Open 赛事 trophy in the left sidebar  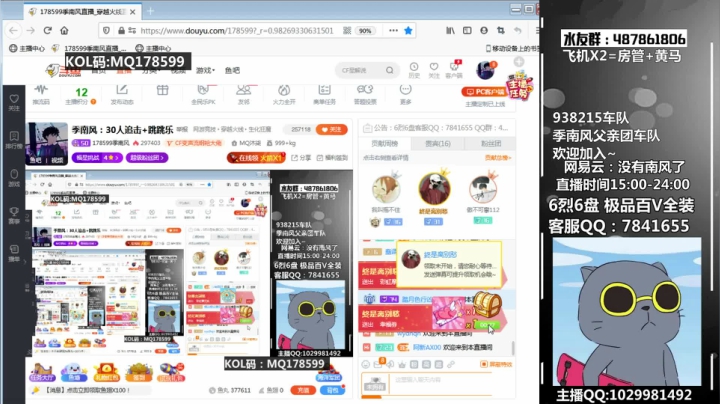pyautogui.click(x=14, y=215)
